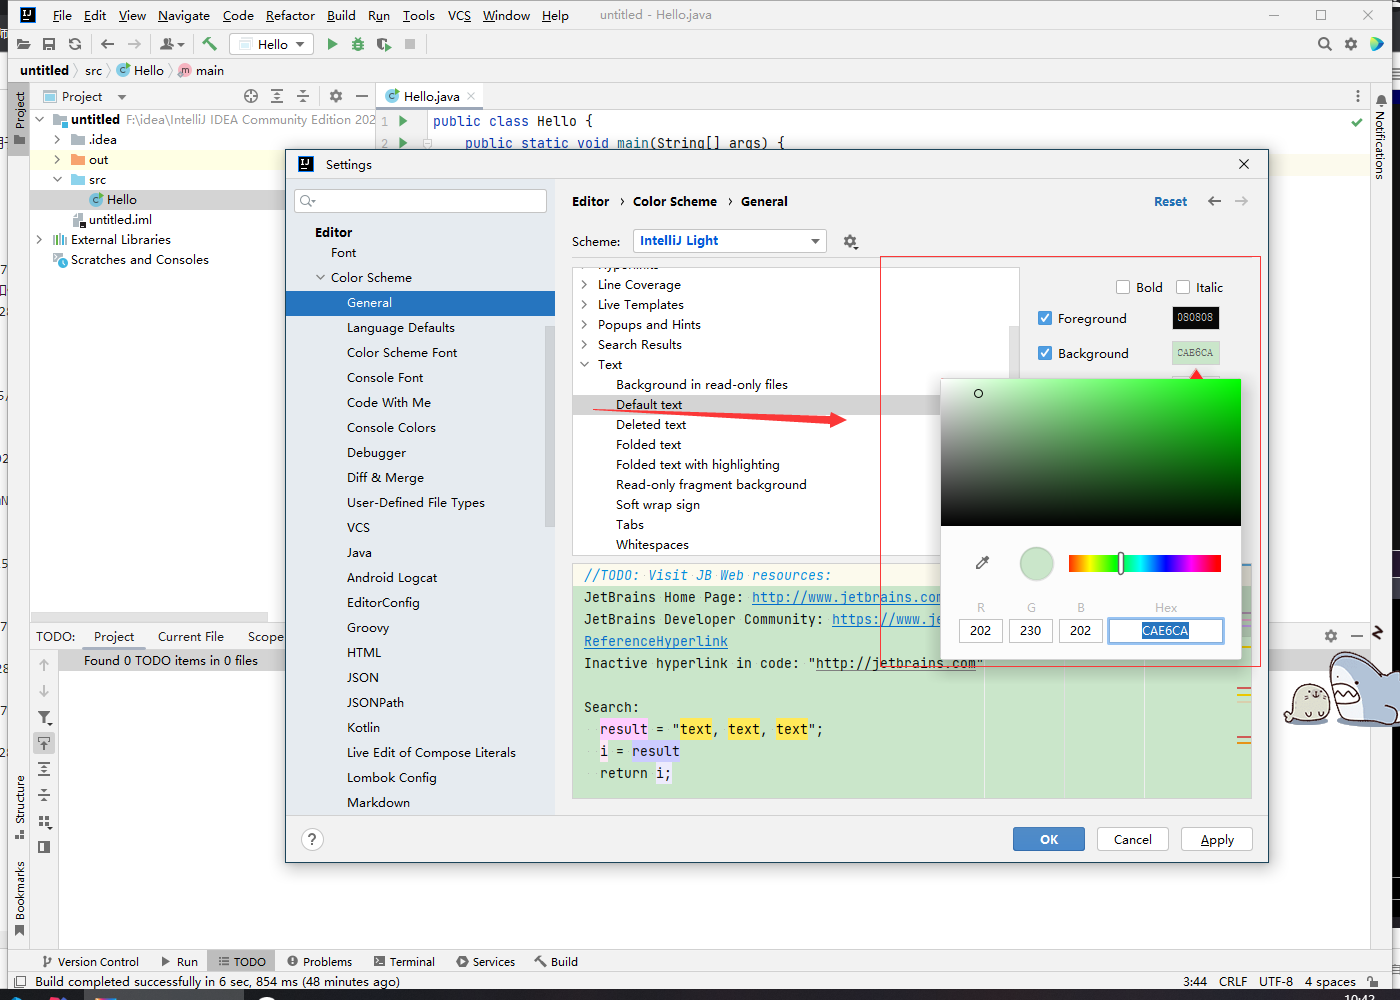Enable the Italic checkbox
This screenshot has width=1400, height=1000.
click(1183, 287)
